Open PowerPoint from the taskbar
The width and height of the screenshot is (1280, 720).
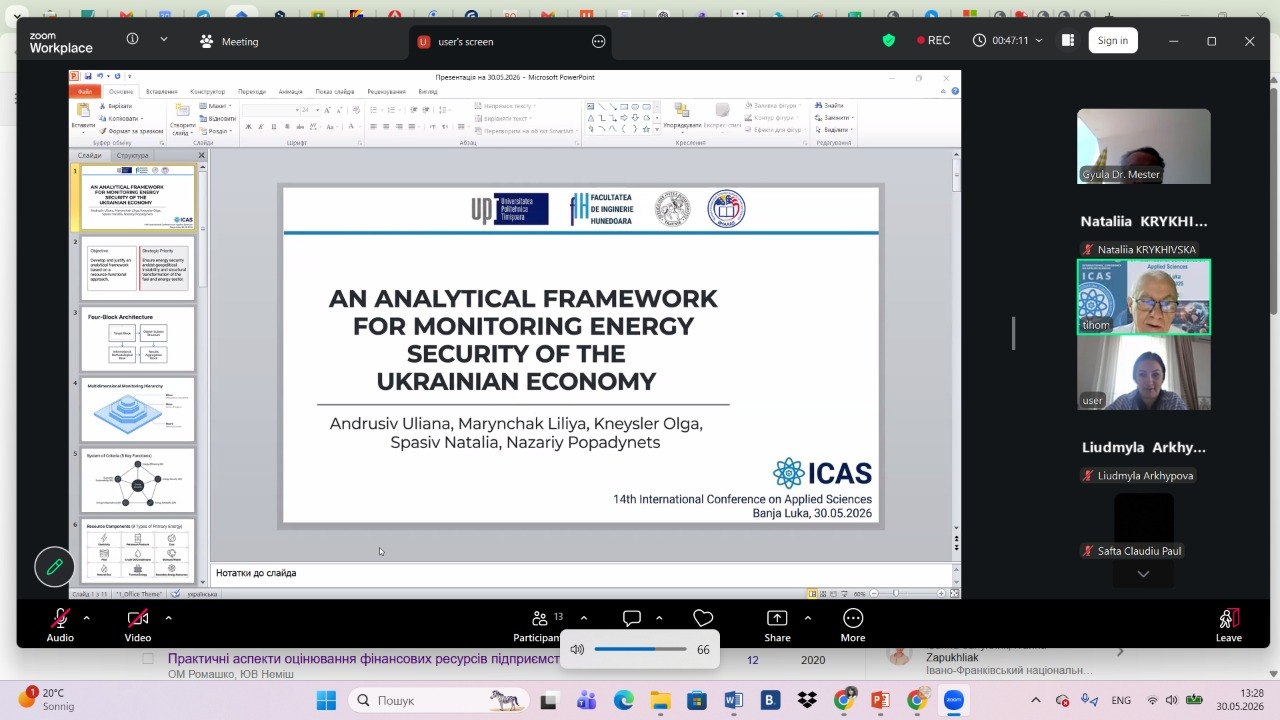(880, 700)
